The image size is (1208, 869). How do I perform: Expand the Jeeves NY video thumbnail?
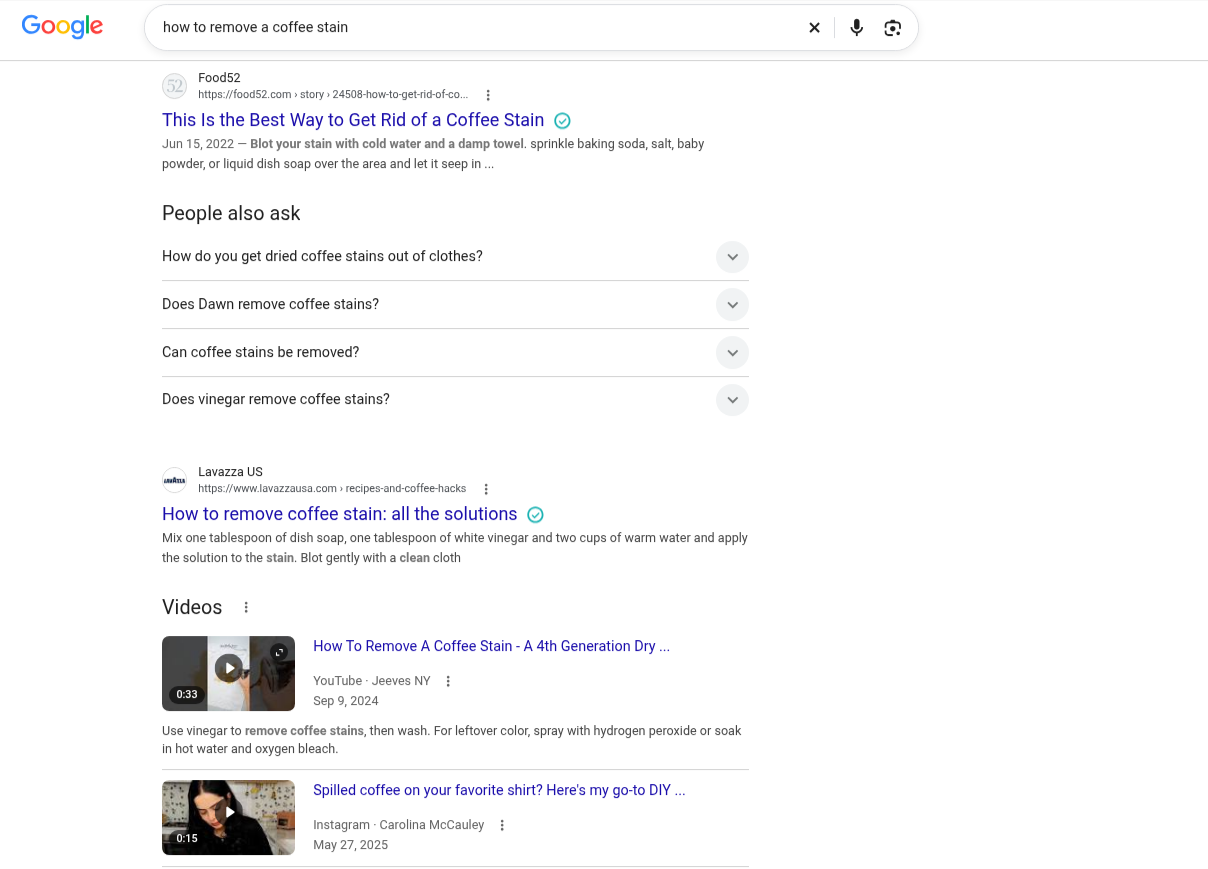click(x=280, y=652)
